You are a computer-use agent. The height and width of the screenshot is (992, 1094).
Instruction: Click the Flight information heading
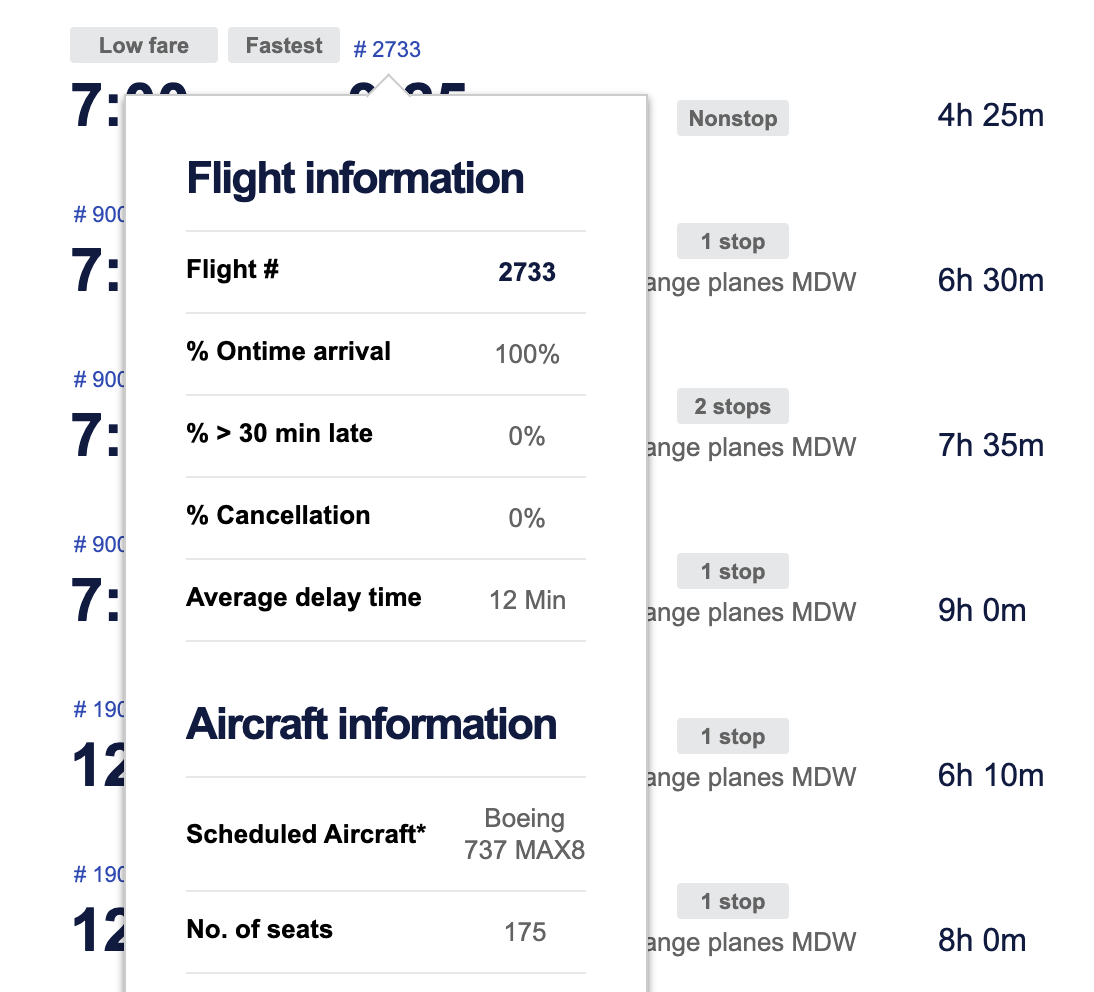[355, 179]
